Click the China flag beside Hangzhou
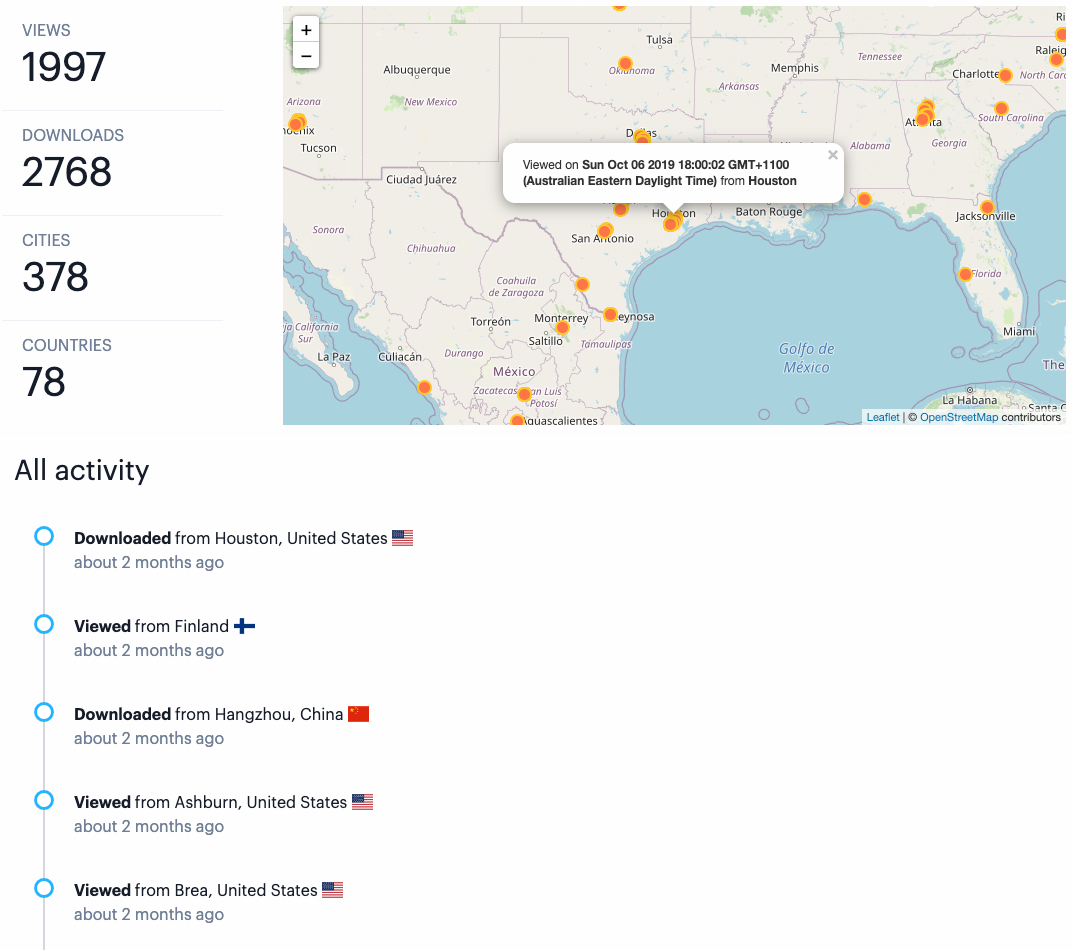Screen dimensions: 1072x950 (358, 714)
